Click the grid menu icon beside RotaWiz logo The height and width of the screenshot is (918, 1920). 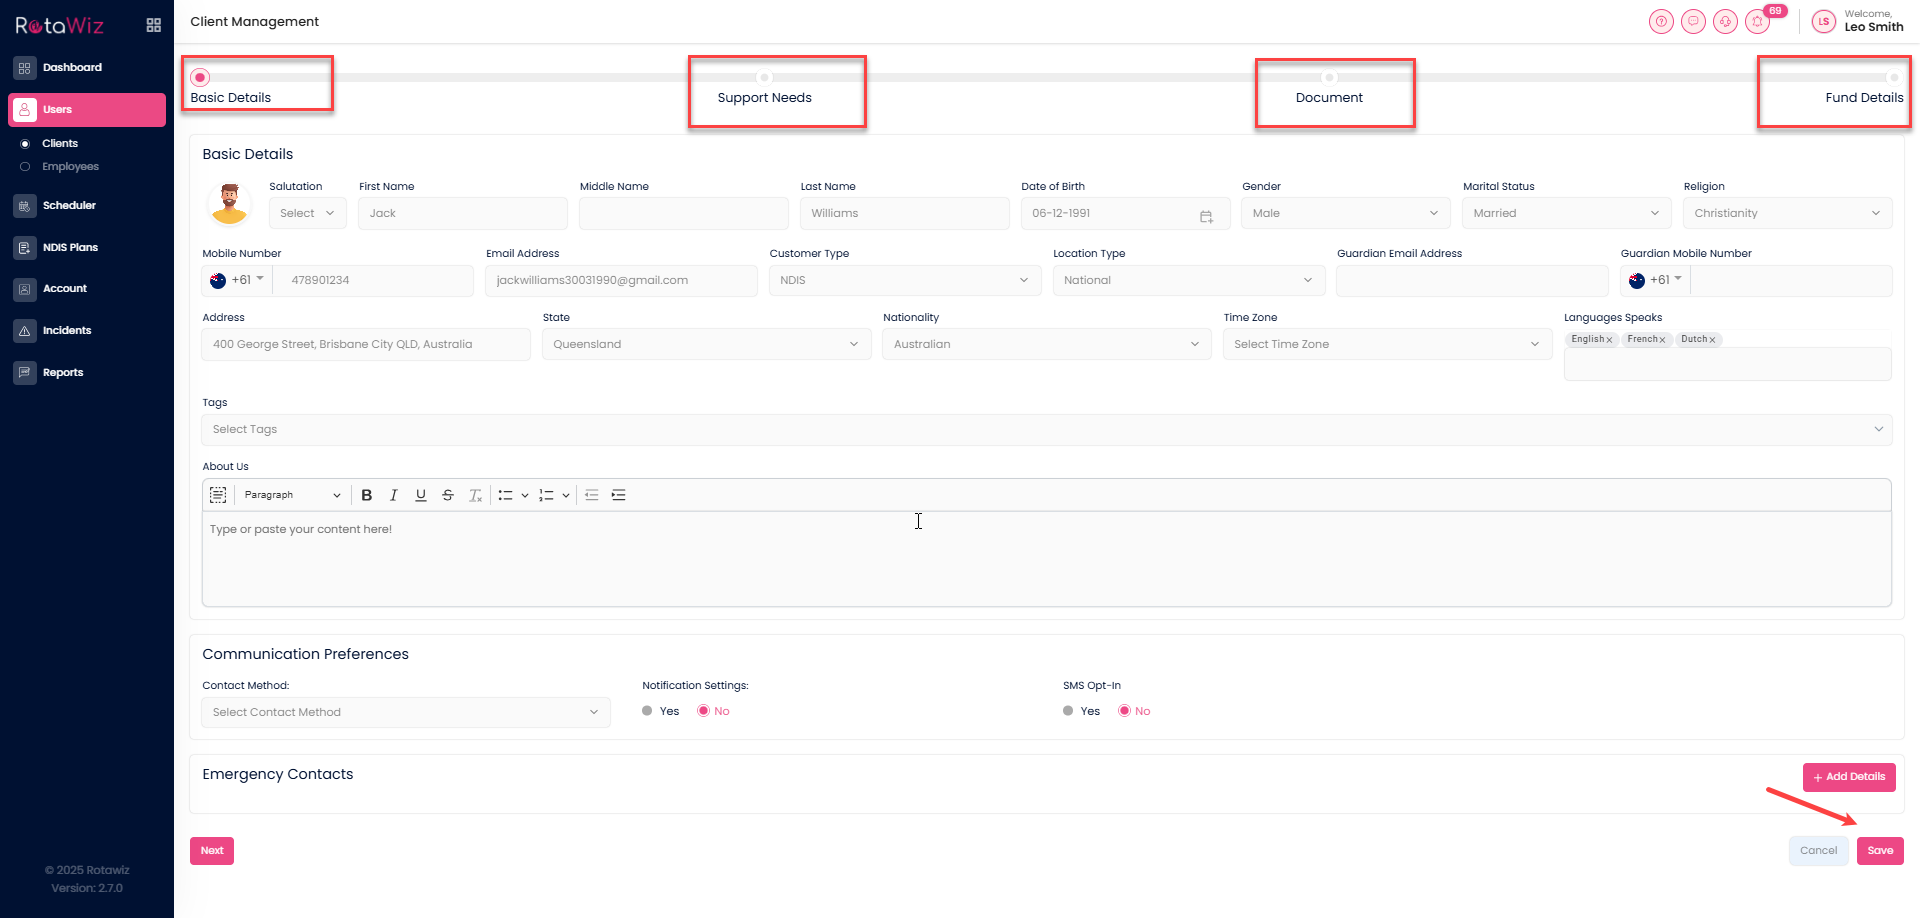pyautogui.click(x=153, y=25)
